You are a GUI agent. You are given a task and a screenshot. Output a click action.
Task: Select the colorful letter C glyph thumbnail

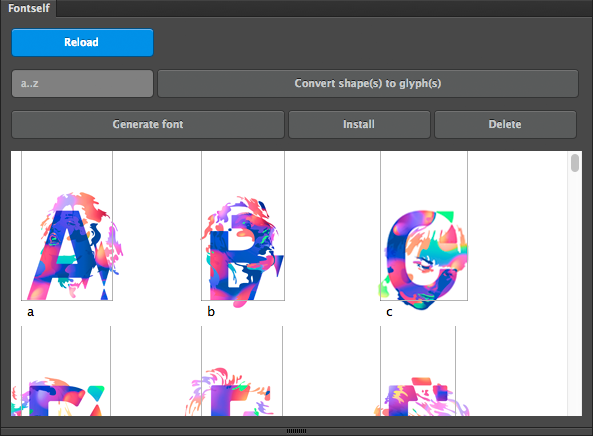click(424, 226)
